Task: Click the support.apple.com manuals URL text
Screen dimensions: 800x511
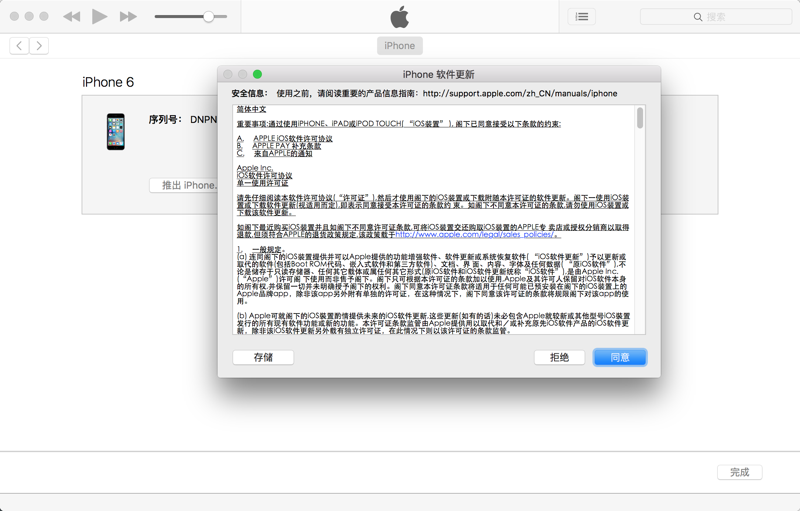Action: [x=520, y=93]
